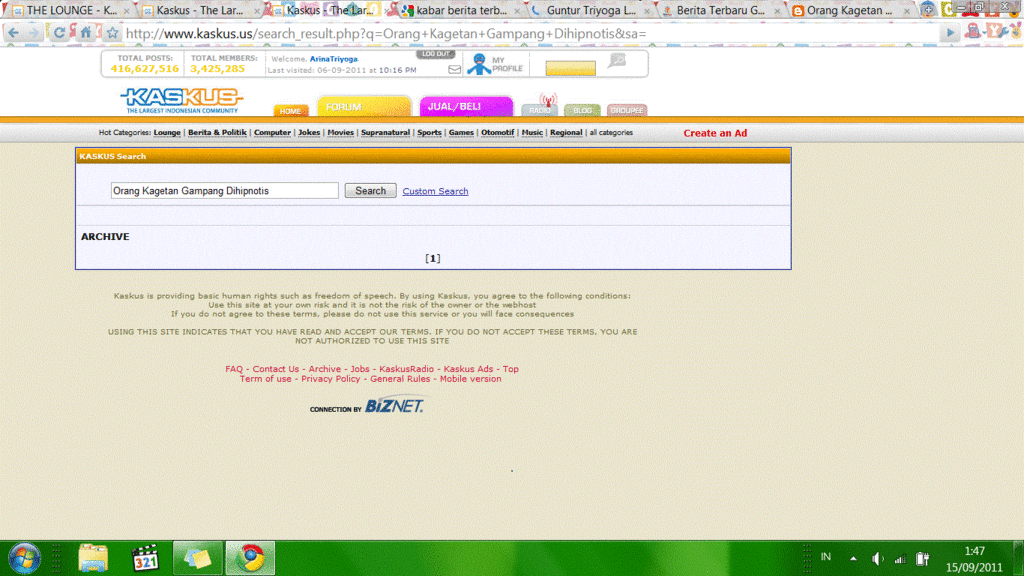
Task: Click the Kaskus search text field
Action: (x=224, y=190)
